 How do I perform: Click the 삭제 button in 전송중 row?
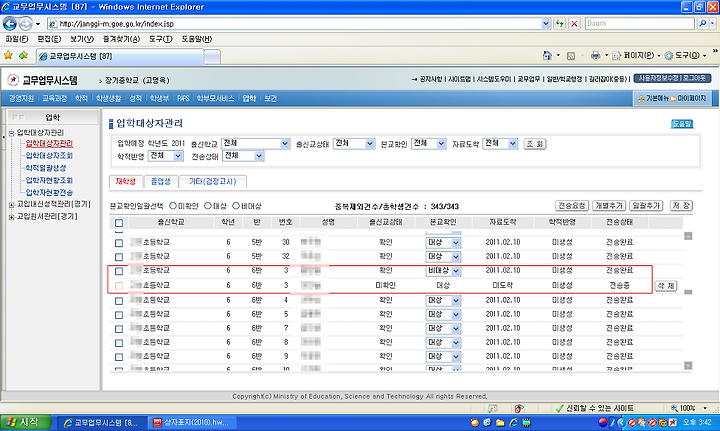point(666,285)
